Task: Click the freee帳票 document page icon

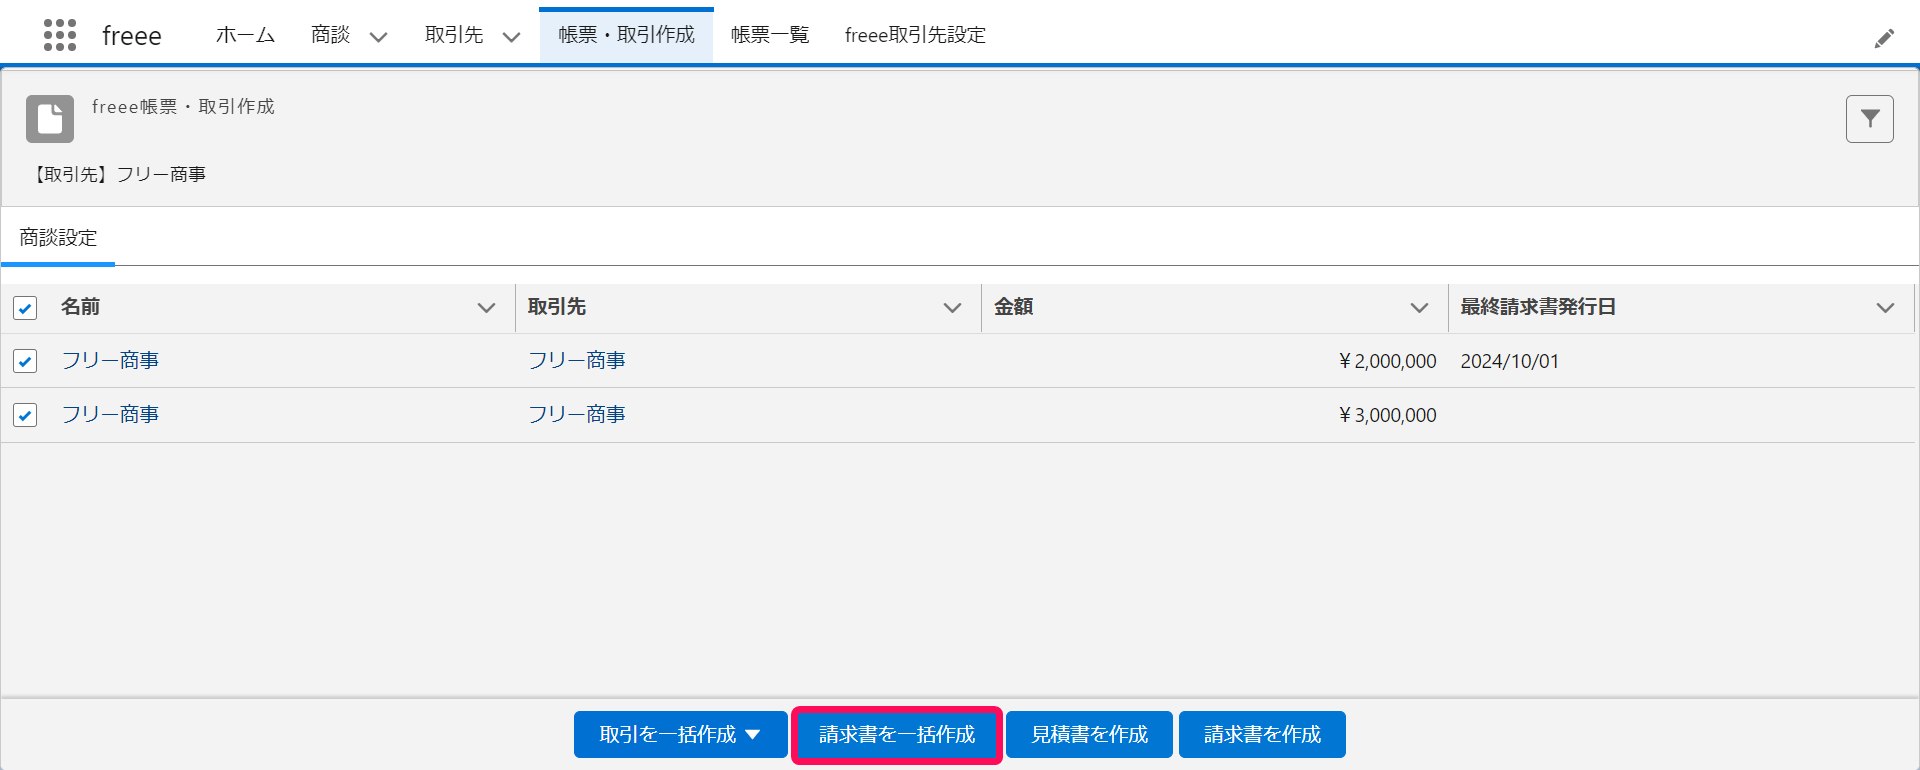Action: pyautogui.click(x=50, y=119)
